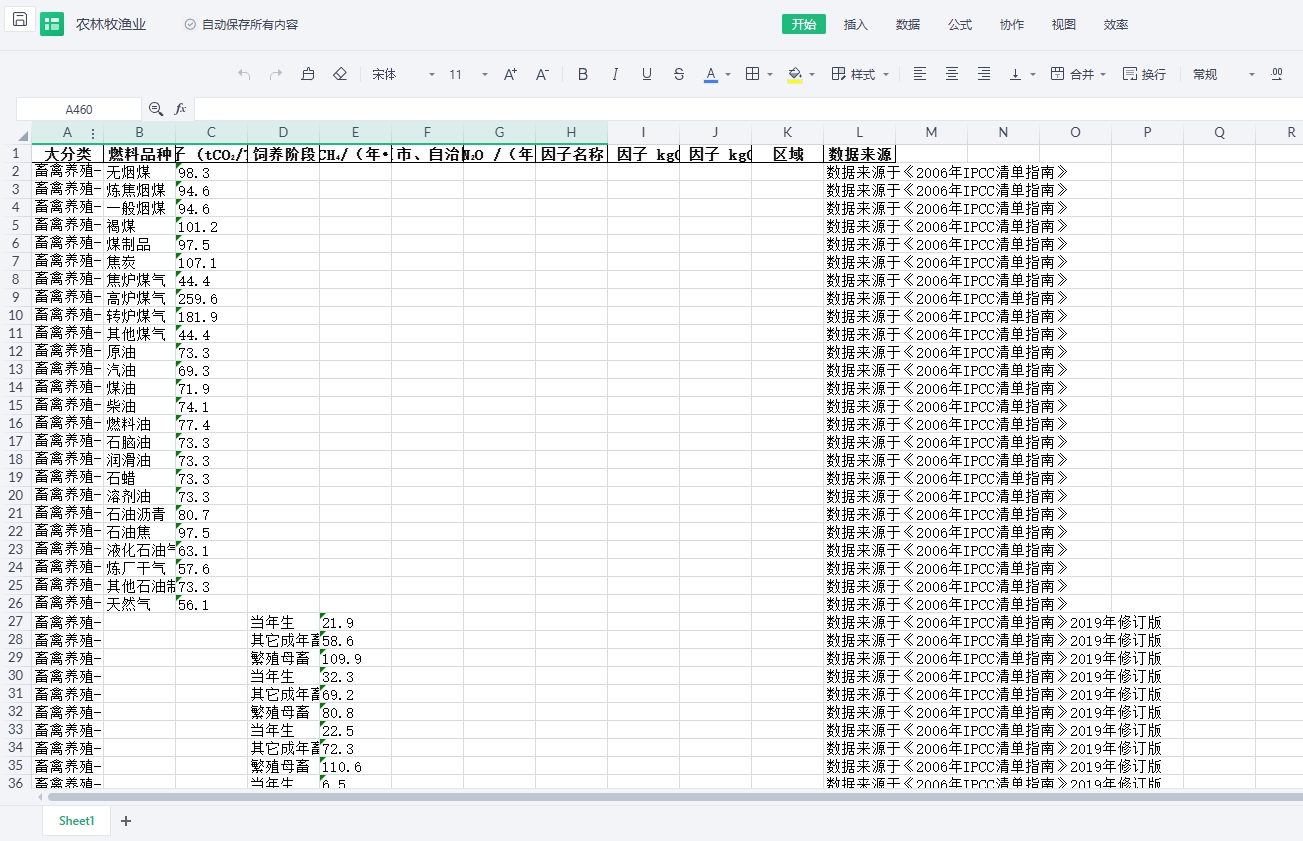
Task: Open the 宋体 font family dropdown
Action: (x=404, y=74)
